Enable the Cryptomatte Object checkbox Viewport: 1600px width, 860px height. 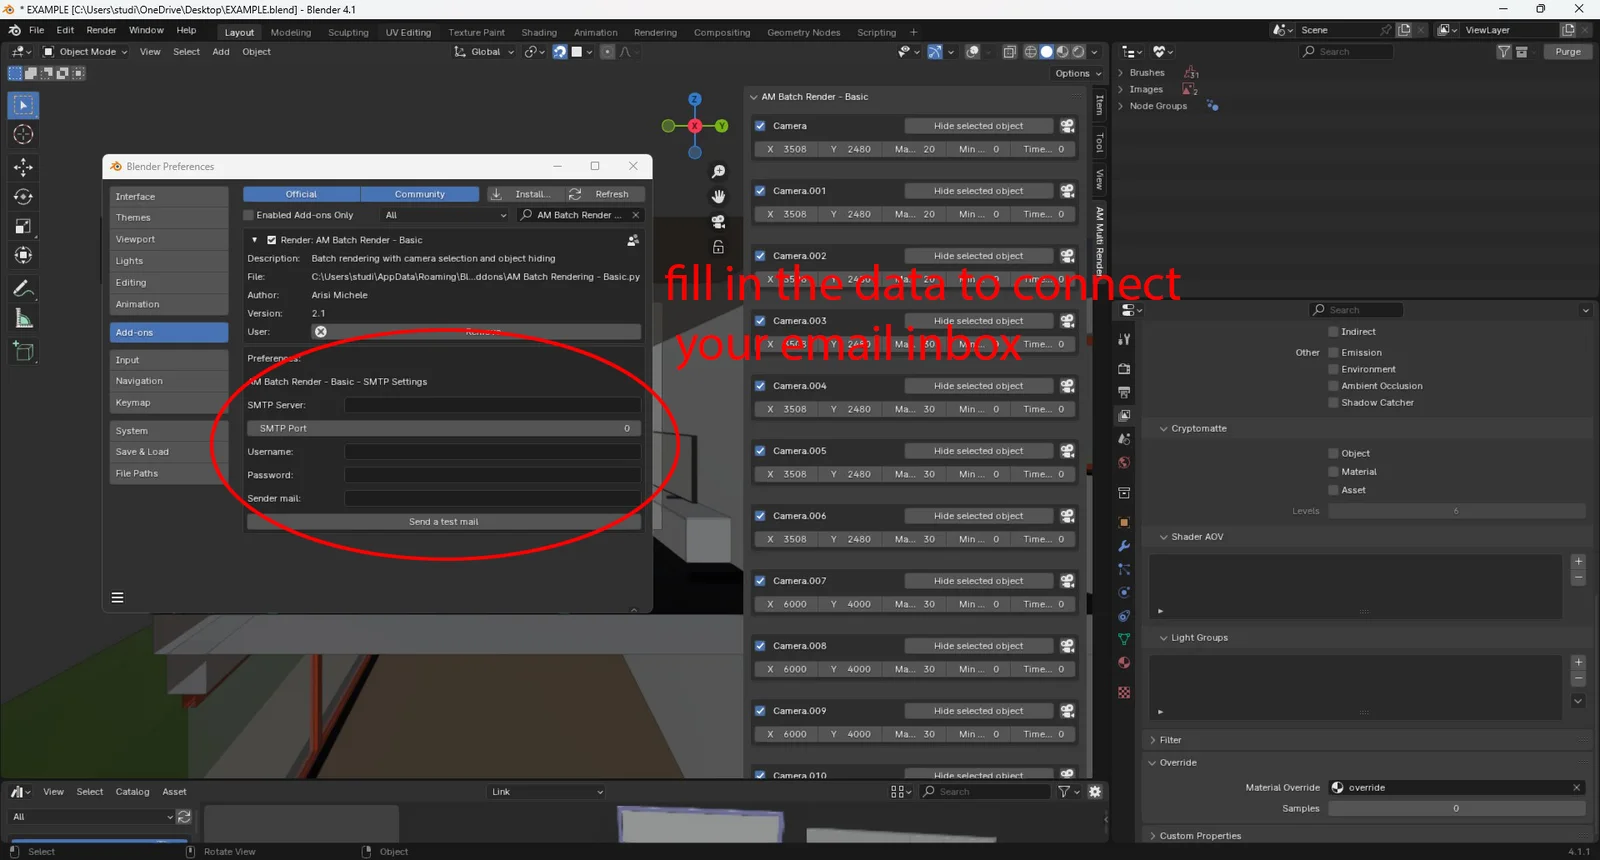click(1333, 454)
